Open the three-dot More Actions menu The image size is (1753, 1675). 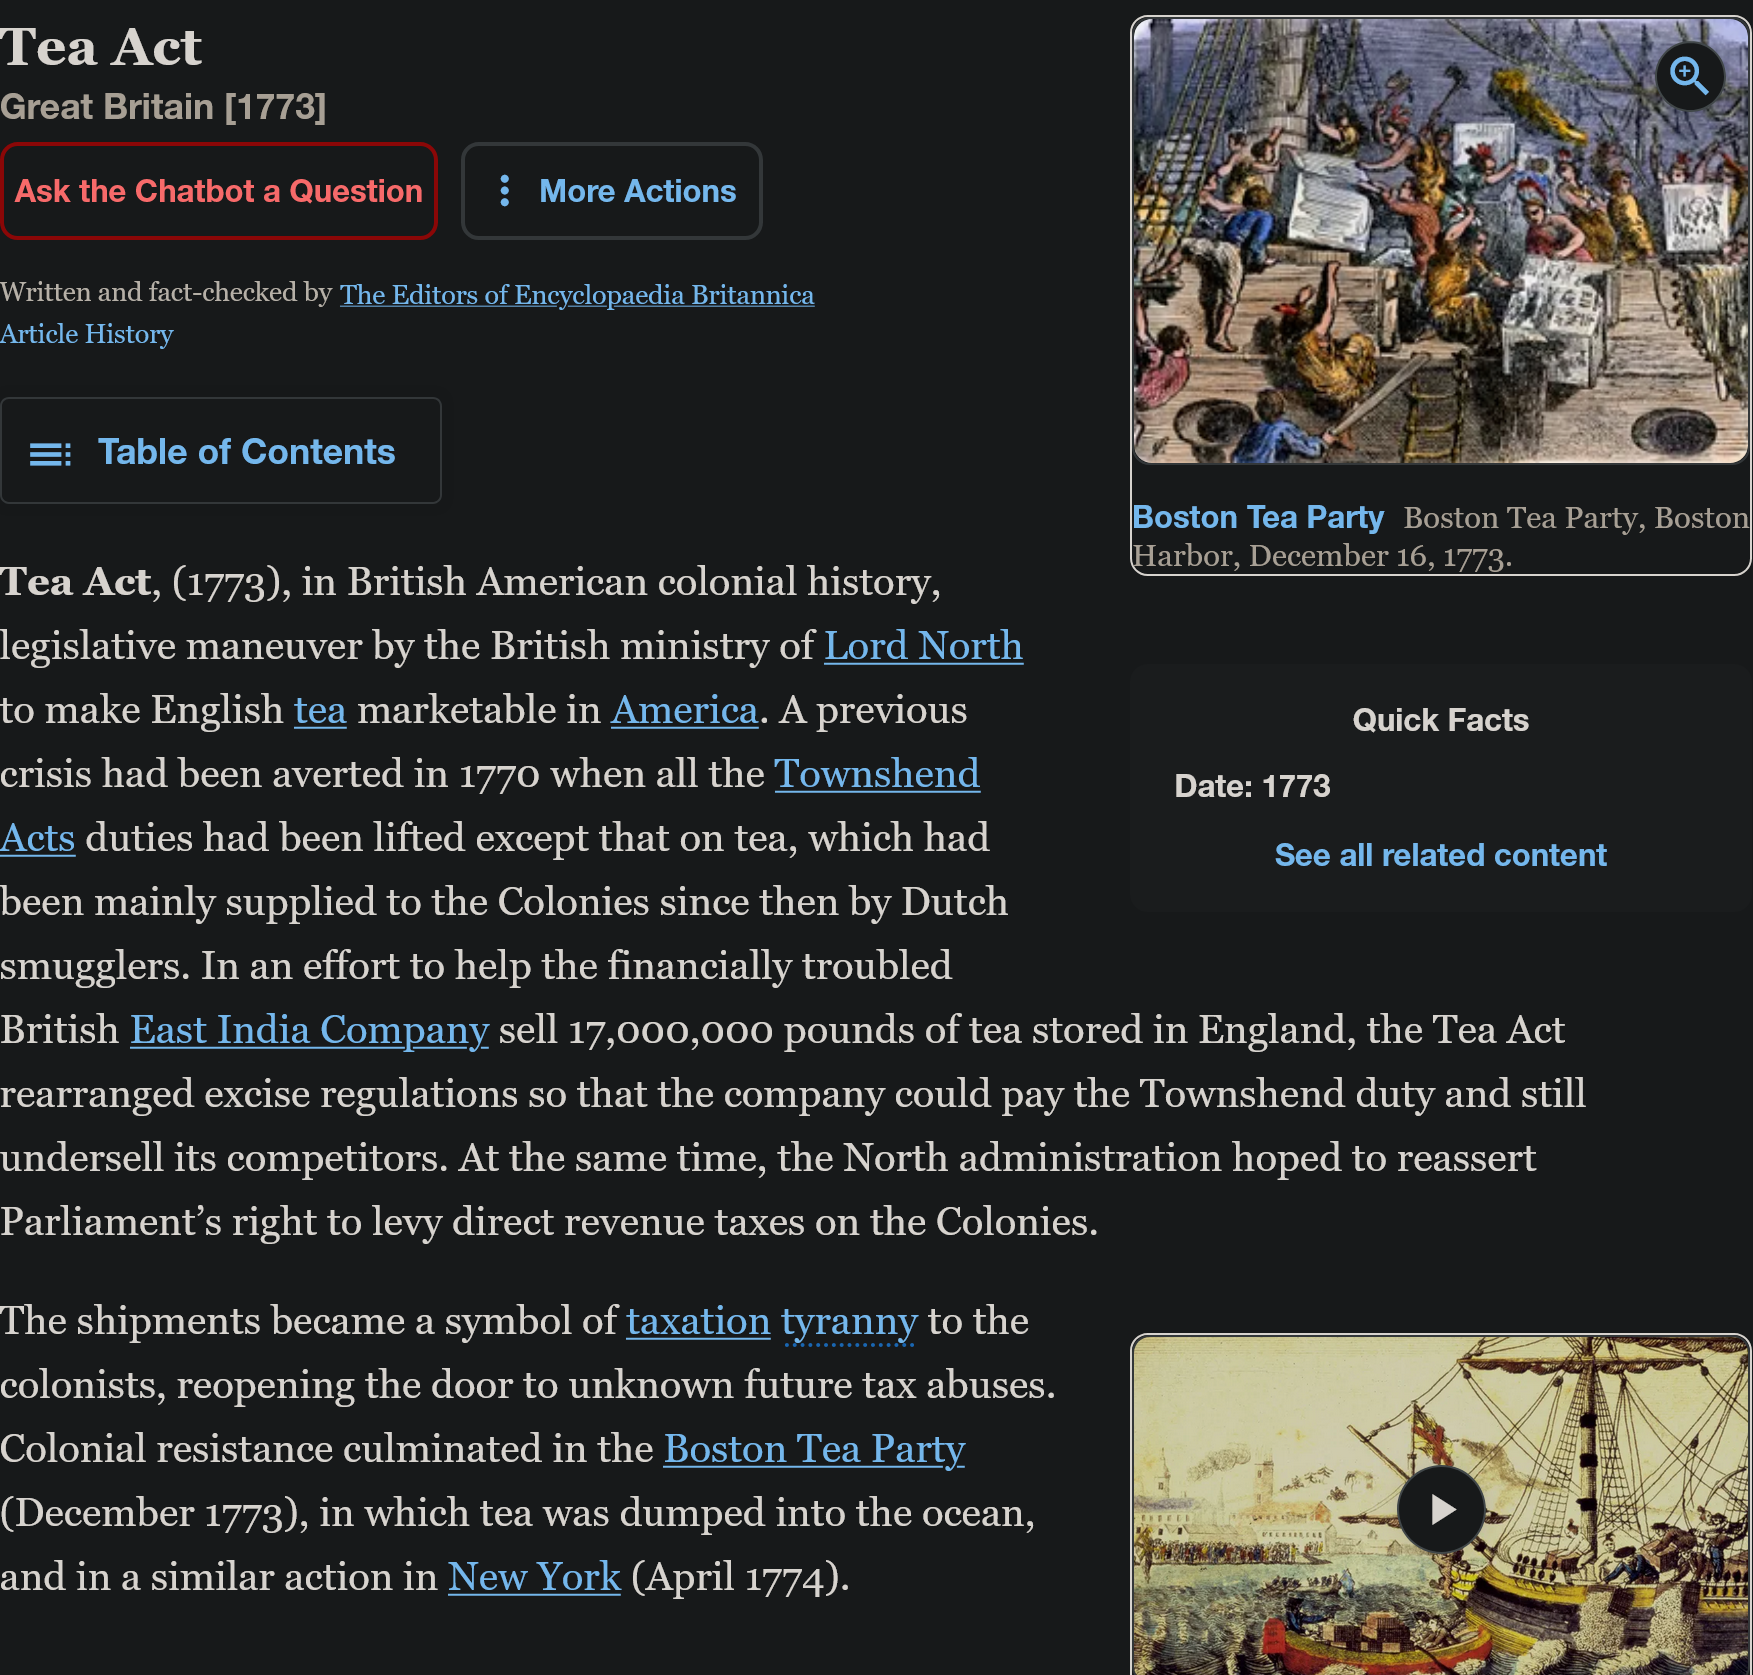pos(612,191)
